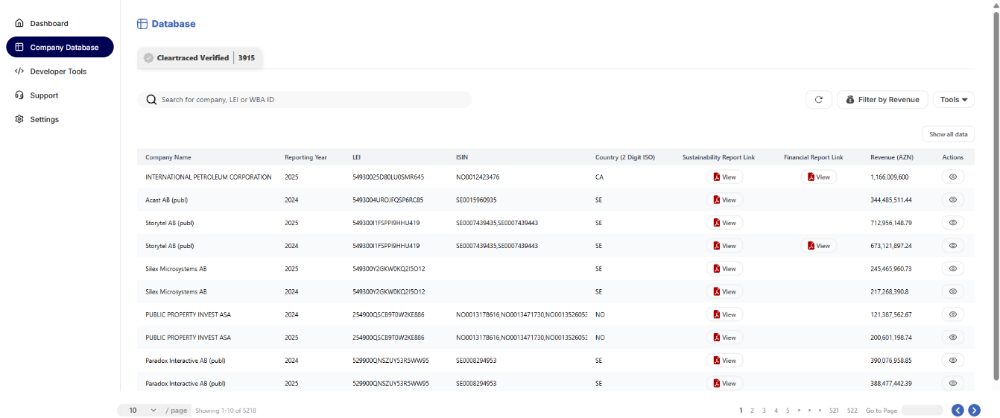Viewport: 1000px width, 418px height.
Task: Jump to page 521
Action: [x=834, y=410]
